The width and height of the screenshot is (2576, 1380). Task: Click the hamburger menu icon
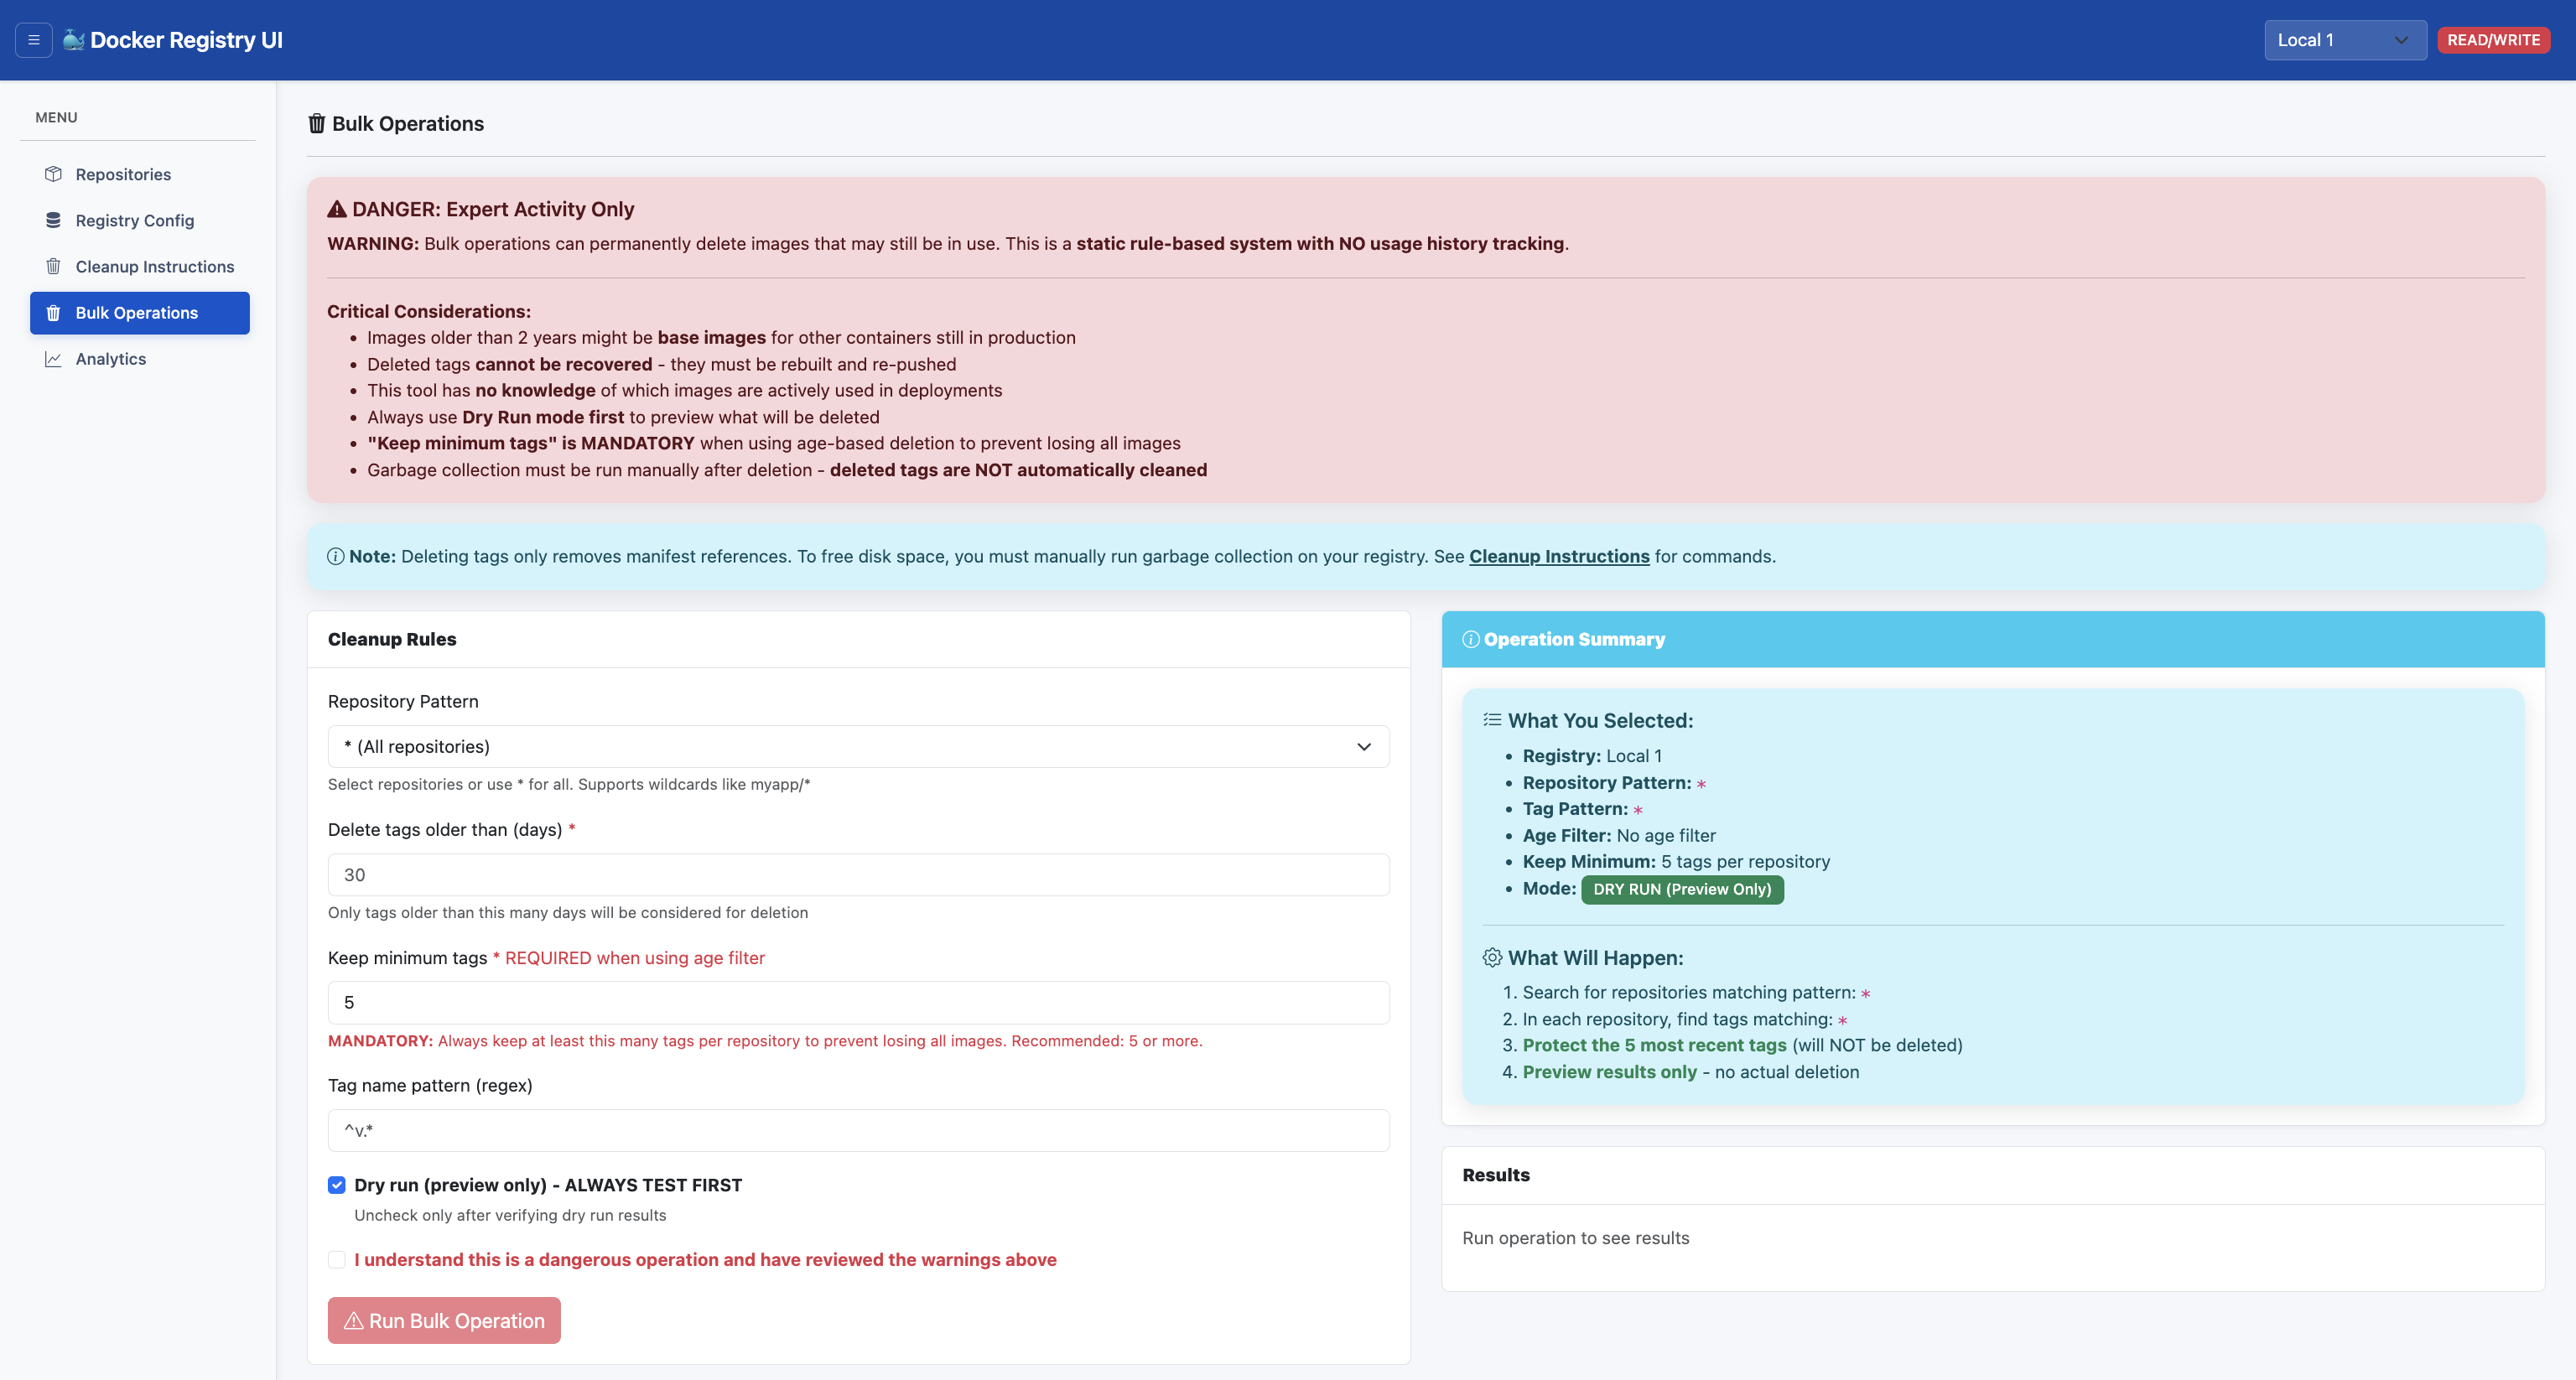click(33, 40)
